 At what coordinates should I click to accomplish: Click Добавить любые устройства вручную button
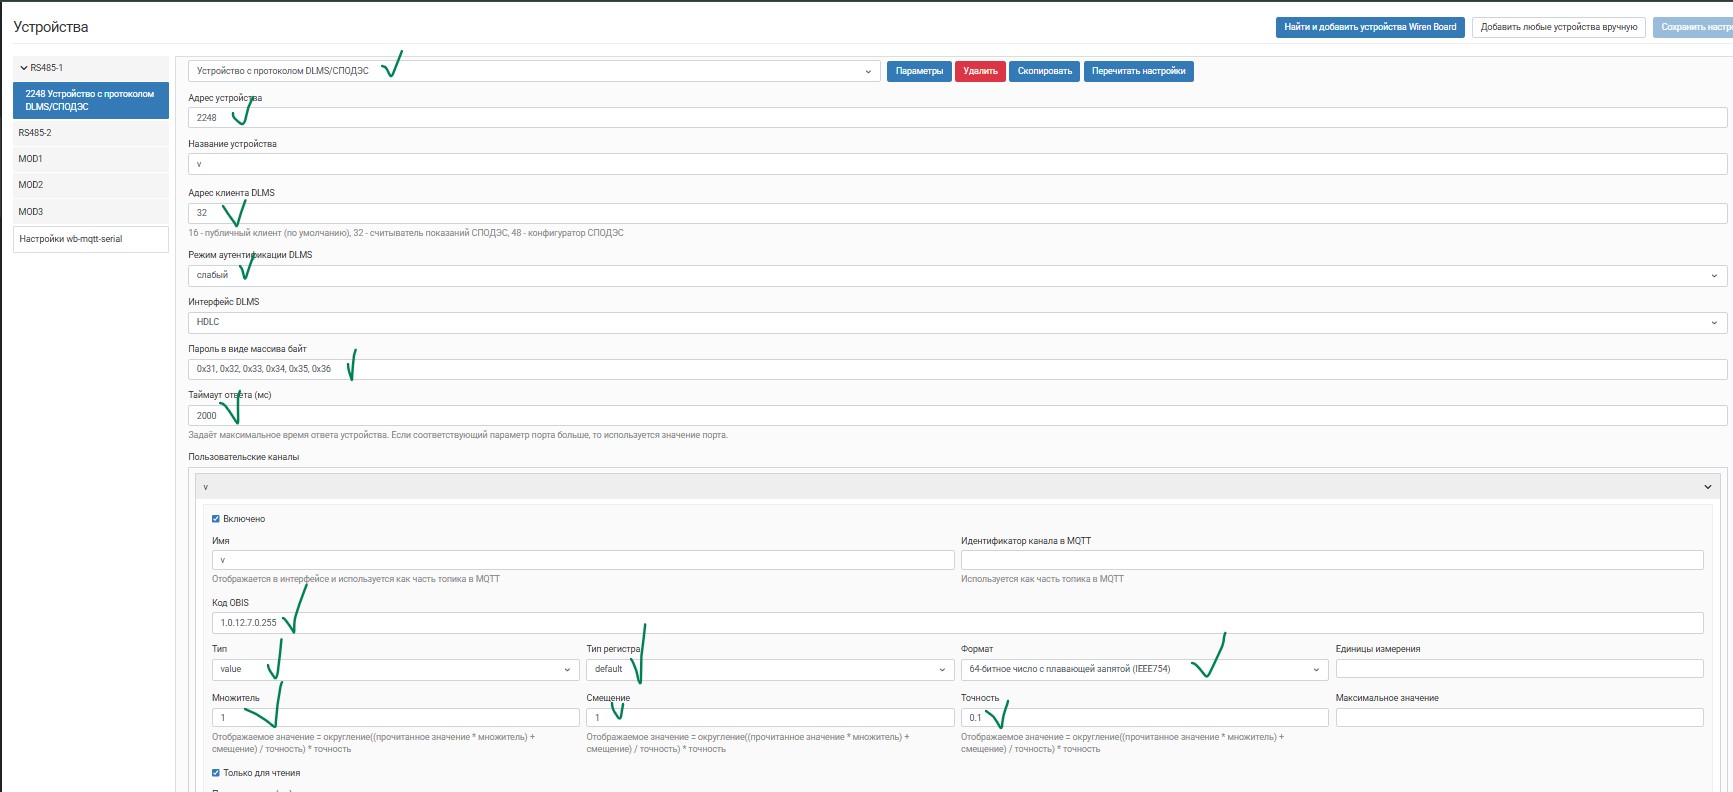tap(1558, 27)
